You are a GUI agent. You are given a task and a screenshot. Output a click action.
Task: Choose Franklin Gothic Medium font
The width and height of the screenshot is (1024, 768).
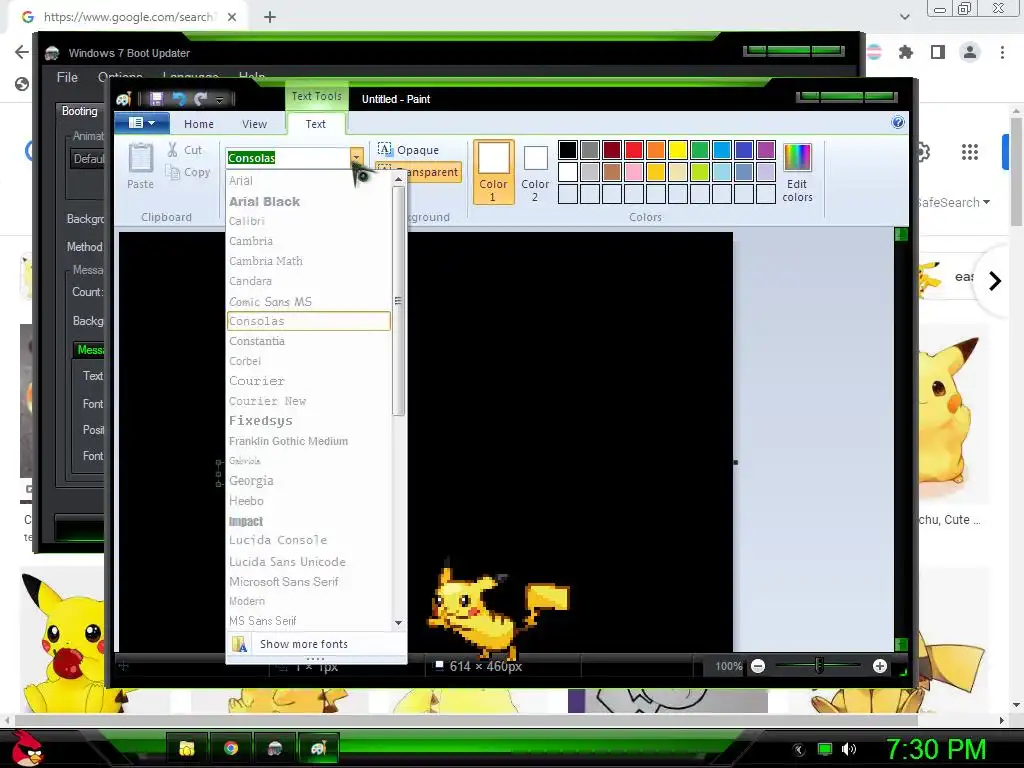coord(308,441)
